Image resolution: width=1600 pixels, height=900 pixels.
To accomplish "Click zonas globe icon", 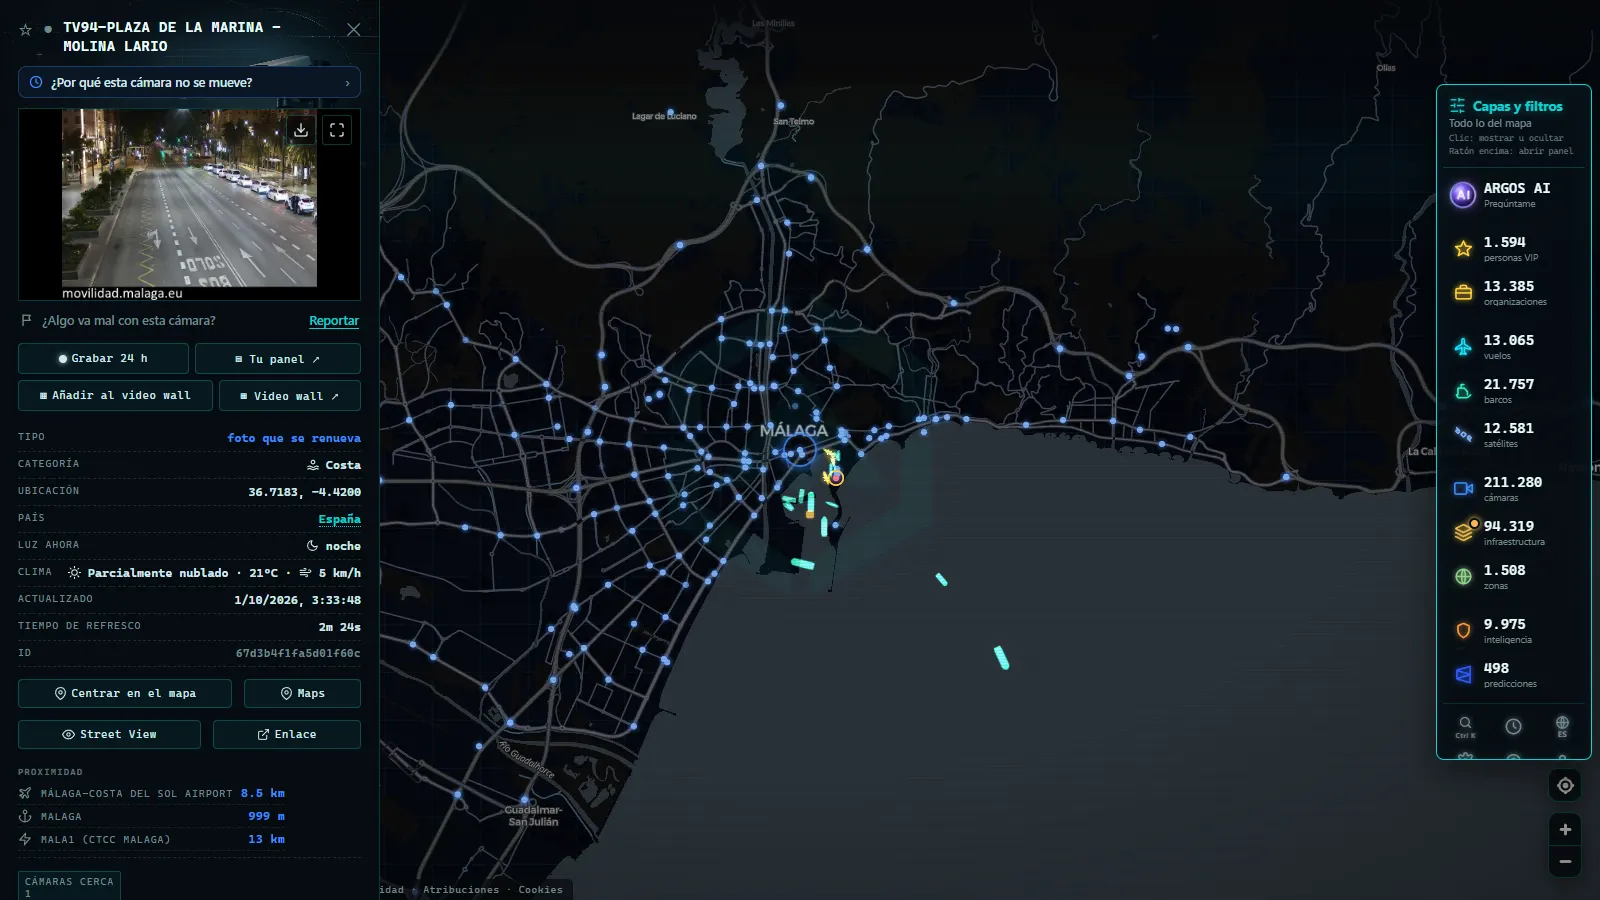I will (x=1463, y=577).
